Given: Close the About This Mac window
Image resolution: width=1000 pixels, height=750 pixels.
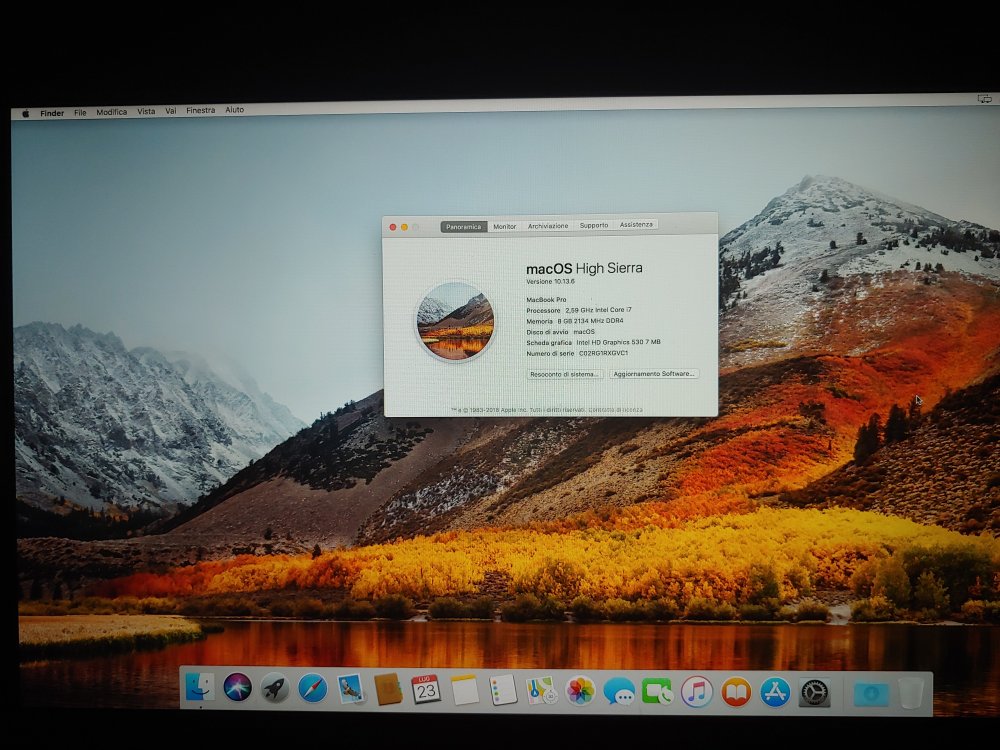Looking at the screenshot, I should tap(393, 227).
